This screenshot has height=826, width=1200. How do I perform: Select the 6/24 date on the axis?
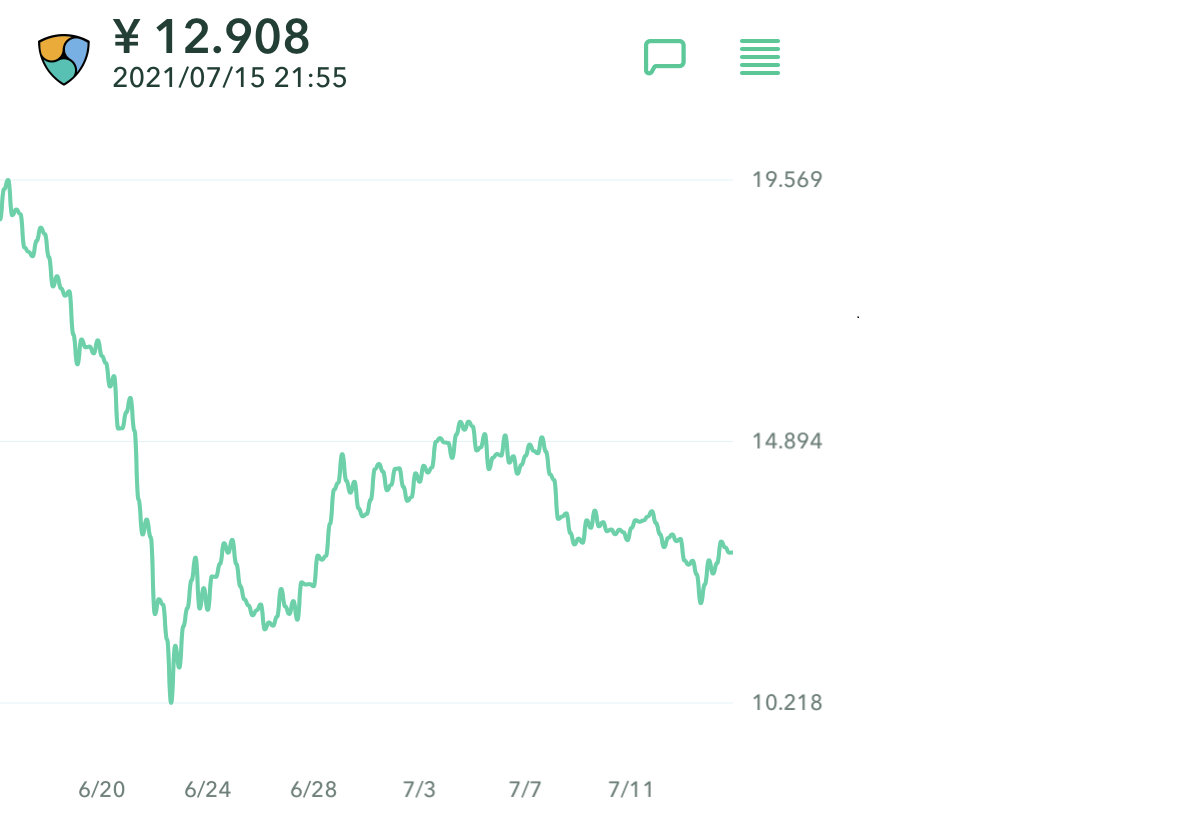pos(208,790)
